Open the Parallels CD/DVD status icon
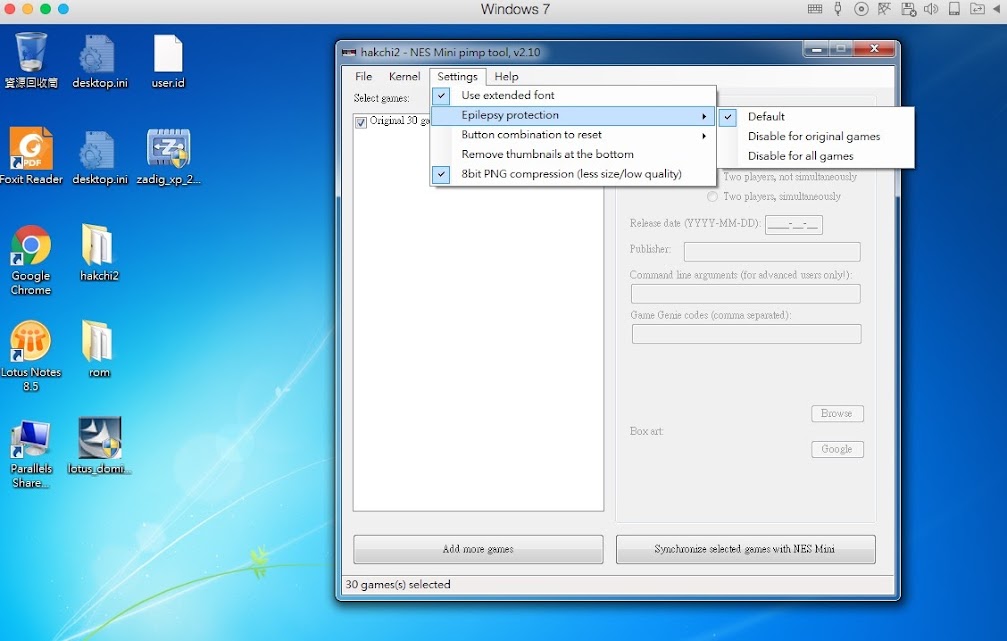Viewport: 1007px width, 641px height. 861,9
